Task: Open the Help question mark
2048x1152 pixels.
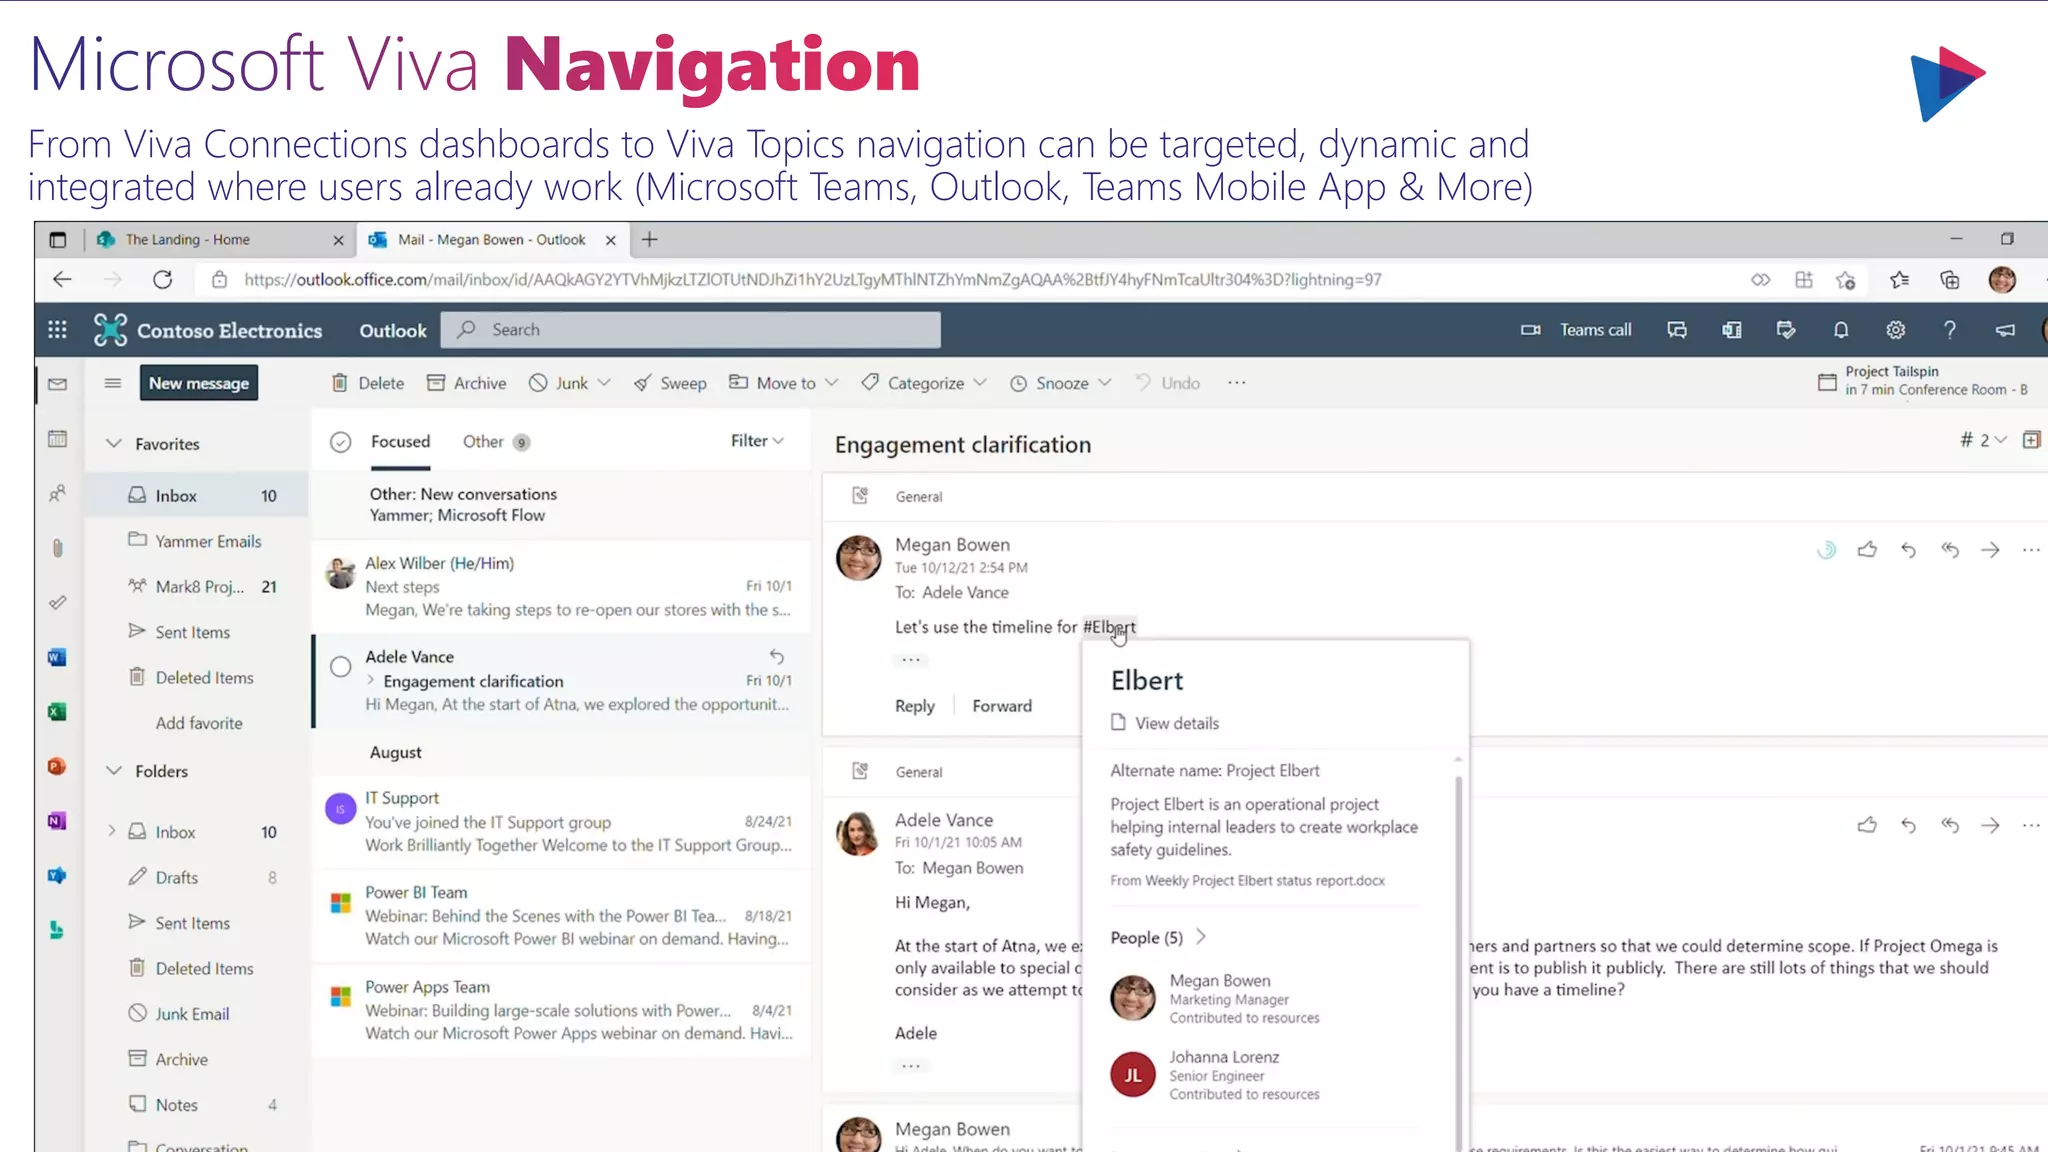Action: [1949, 330]
